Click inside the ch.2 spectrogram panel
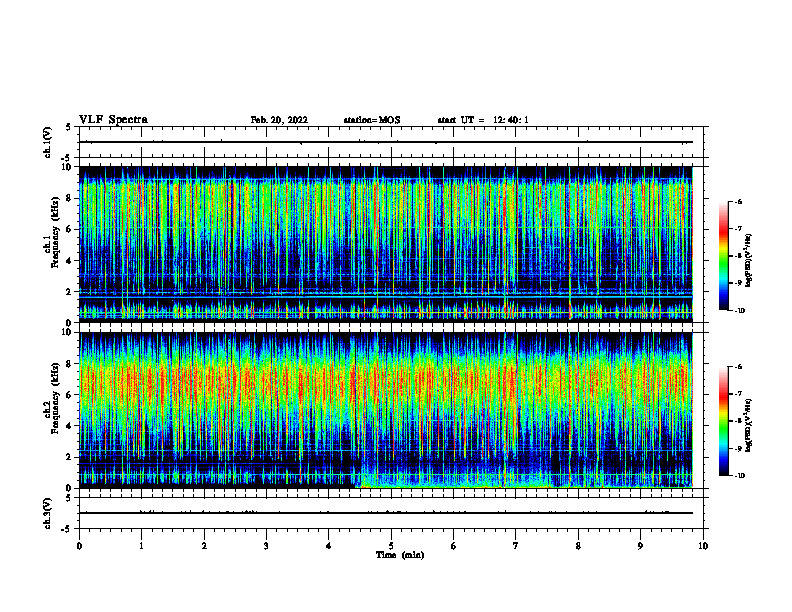792x612 pixels. (x=391, y=410)
